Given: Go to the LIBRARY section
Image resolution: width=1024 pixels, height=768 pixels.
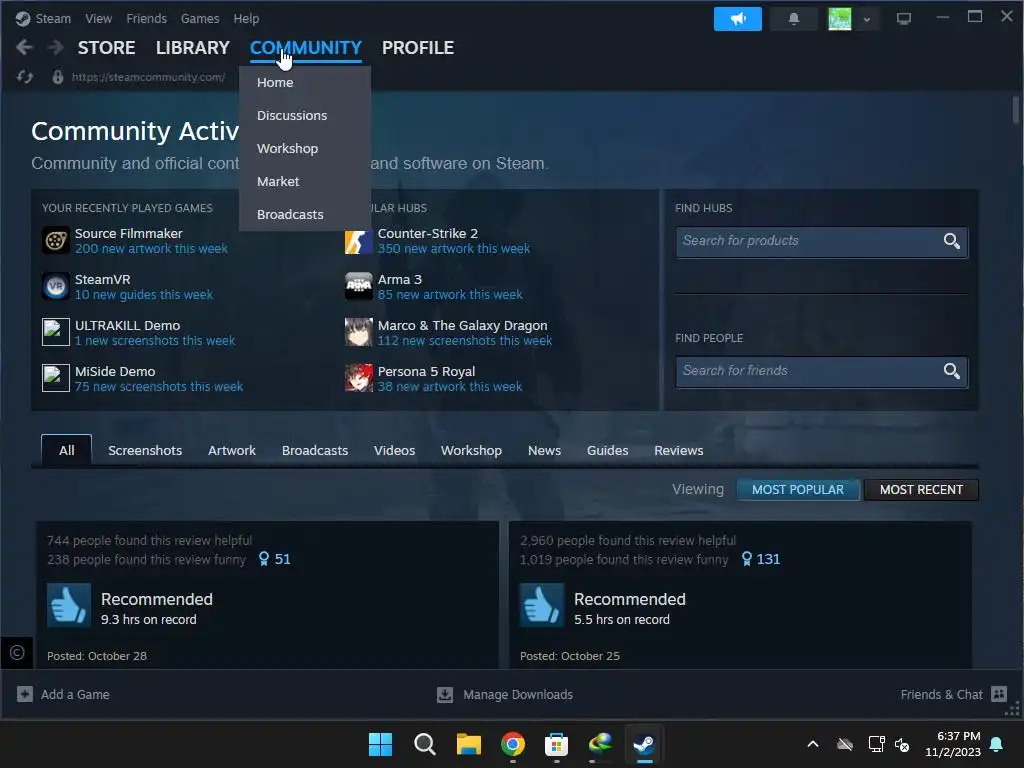Looking at the screenshot, I should click(x=193, y=48).
